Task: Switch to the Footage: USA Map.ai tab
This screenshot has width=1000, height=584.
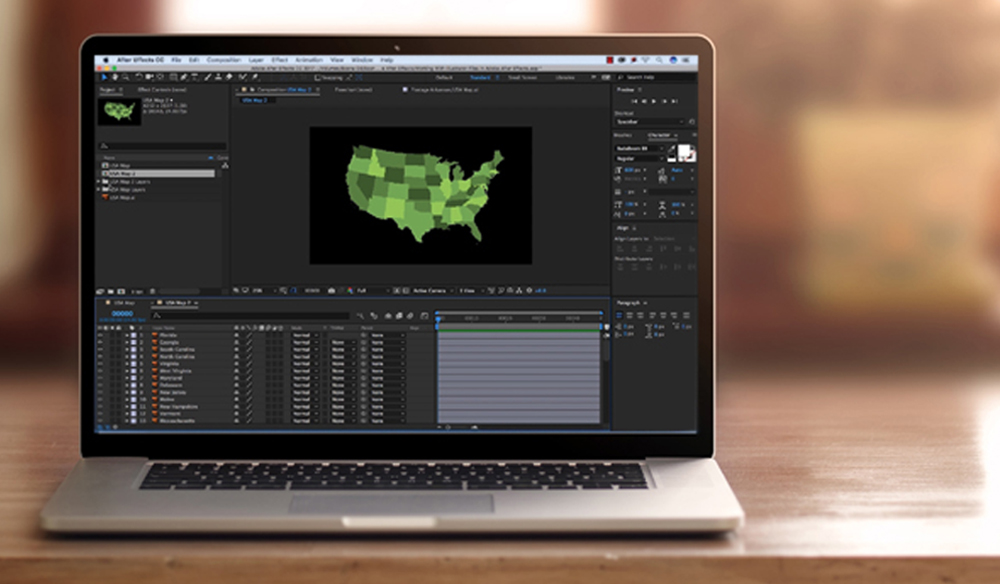Action: (444, 90)
